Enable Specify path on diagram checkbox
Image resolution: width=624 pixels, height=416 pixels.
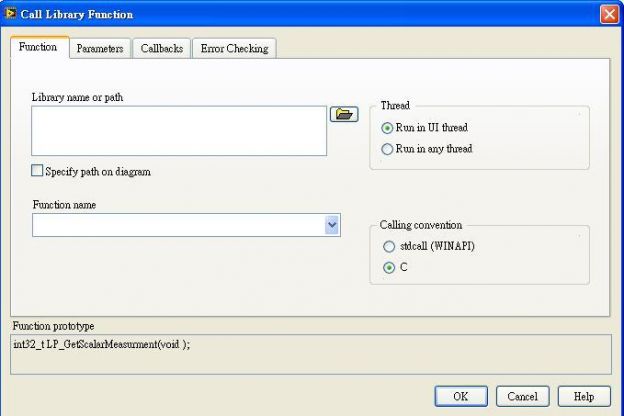pos(37,170)
